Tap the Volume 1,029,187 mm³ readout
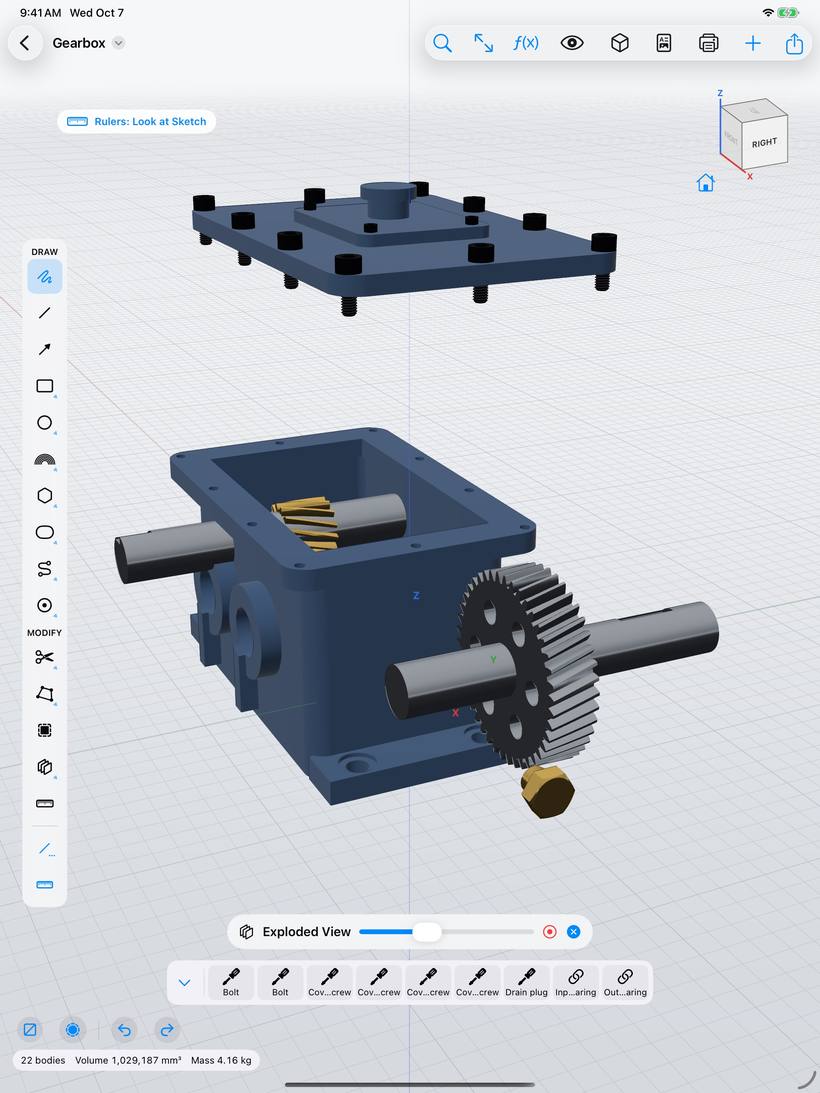The height and width of the screenshot is (1093, 820). click(128, 1060)
